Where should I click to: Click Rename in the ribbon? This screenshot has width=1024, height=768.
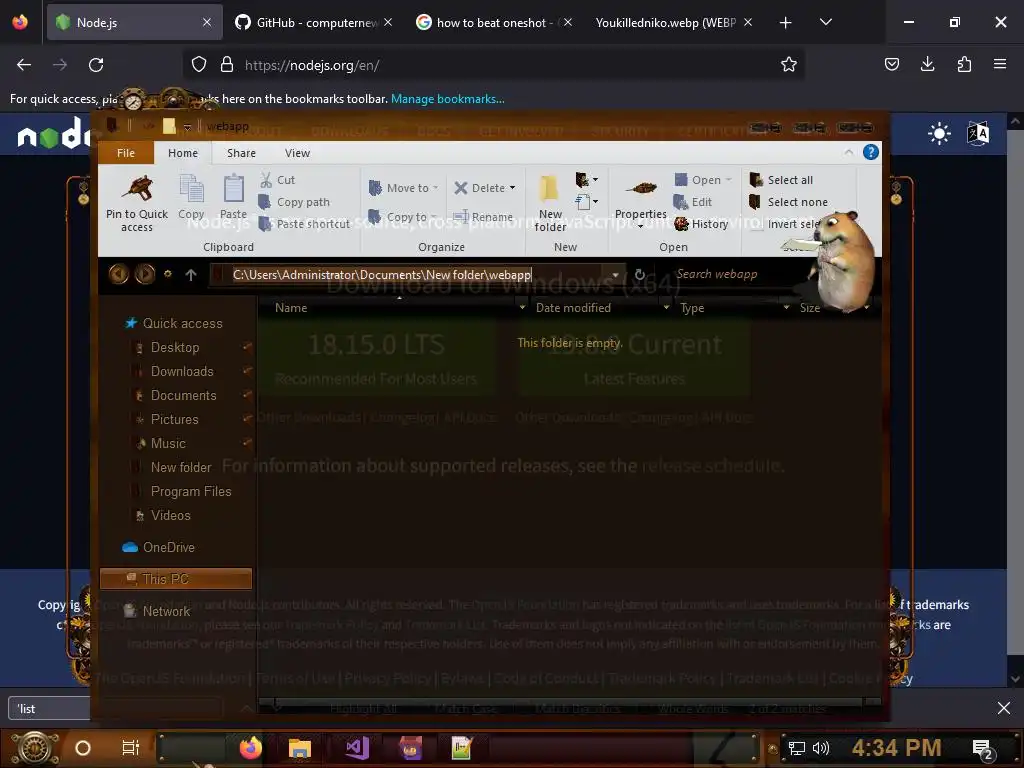(483, 217)
